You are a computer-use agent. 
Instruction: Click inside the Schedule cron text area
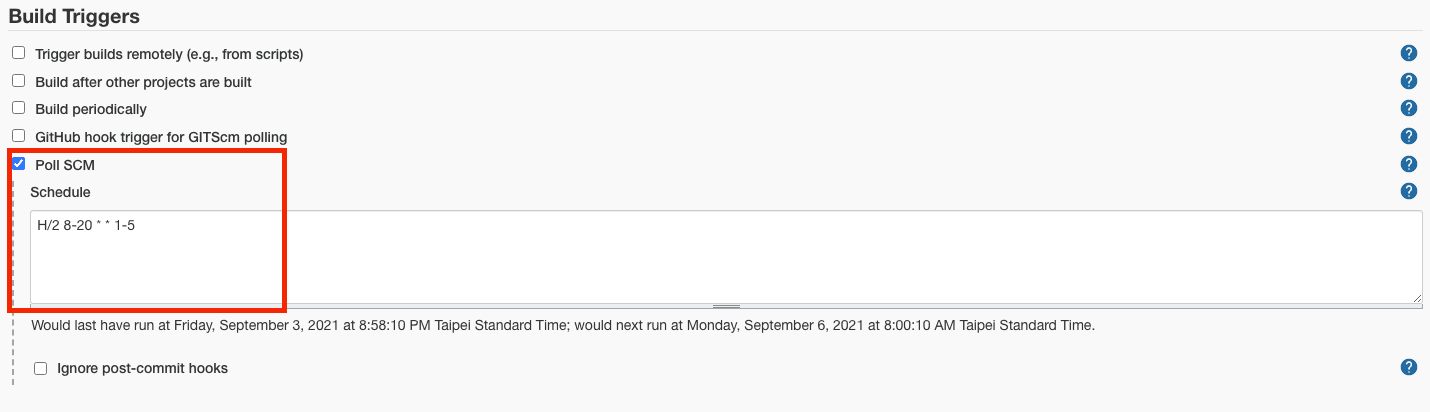pyautogui.click(x=726, y=256)
